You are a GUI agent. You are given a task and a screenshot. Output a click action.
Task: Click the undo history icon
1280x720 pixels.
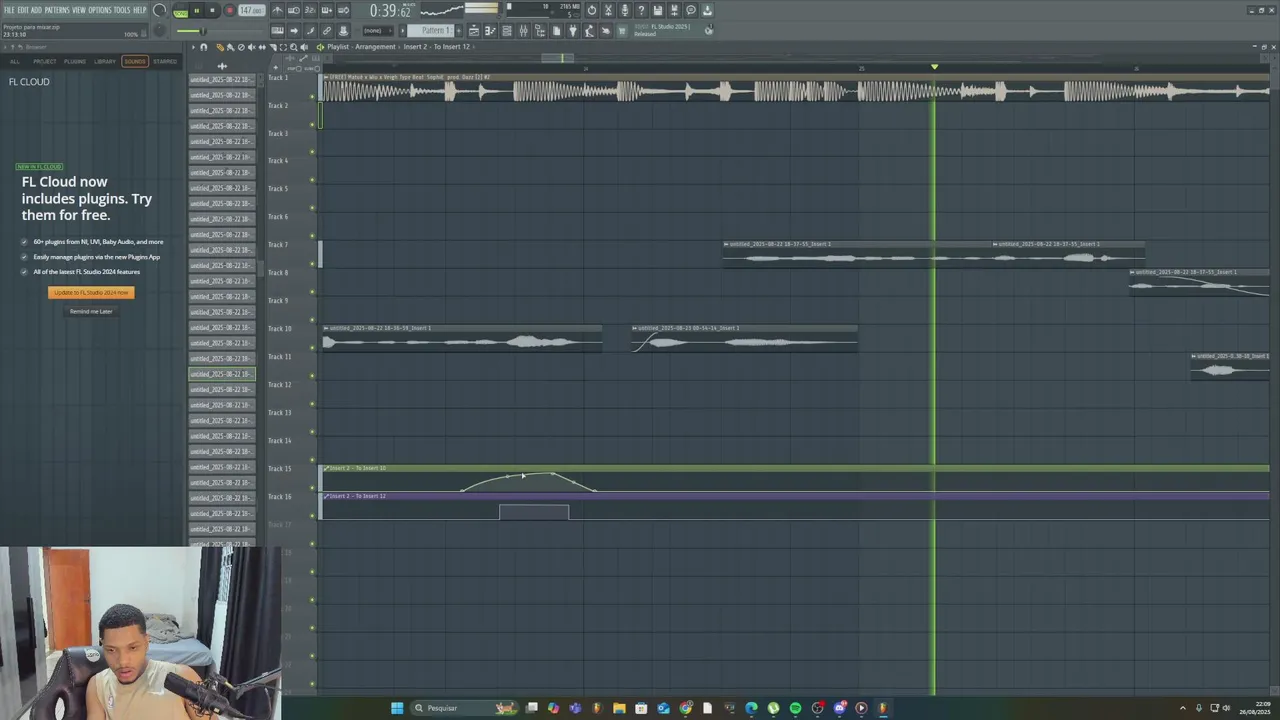591,10
